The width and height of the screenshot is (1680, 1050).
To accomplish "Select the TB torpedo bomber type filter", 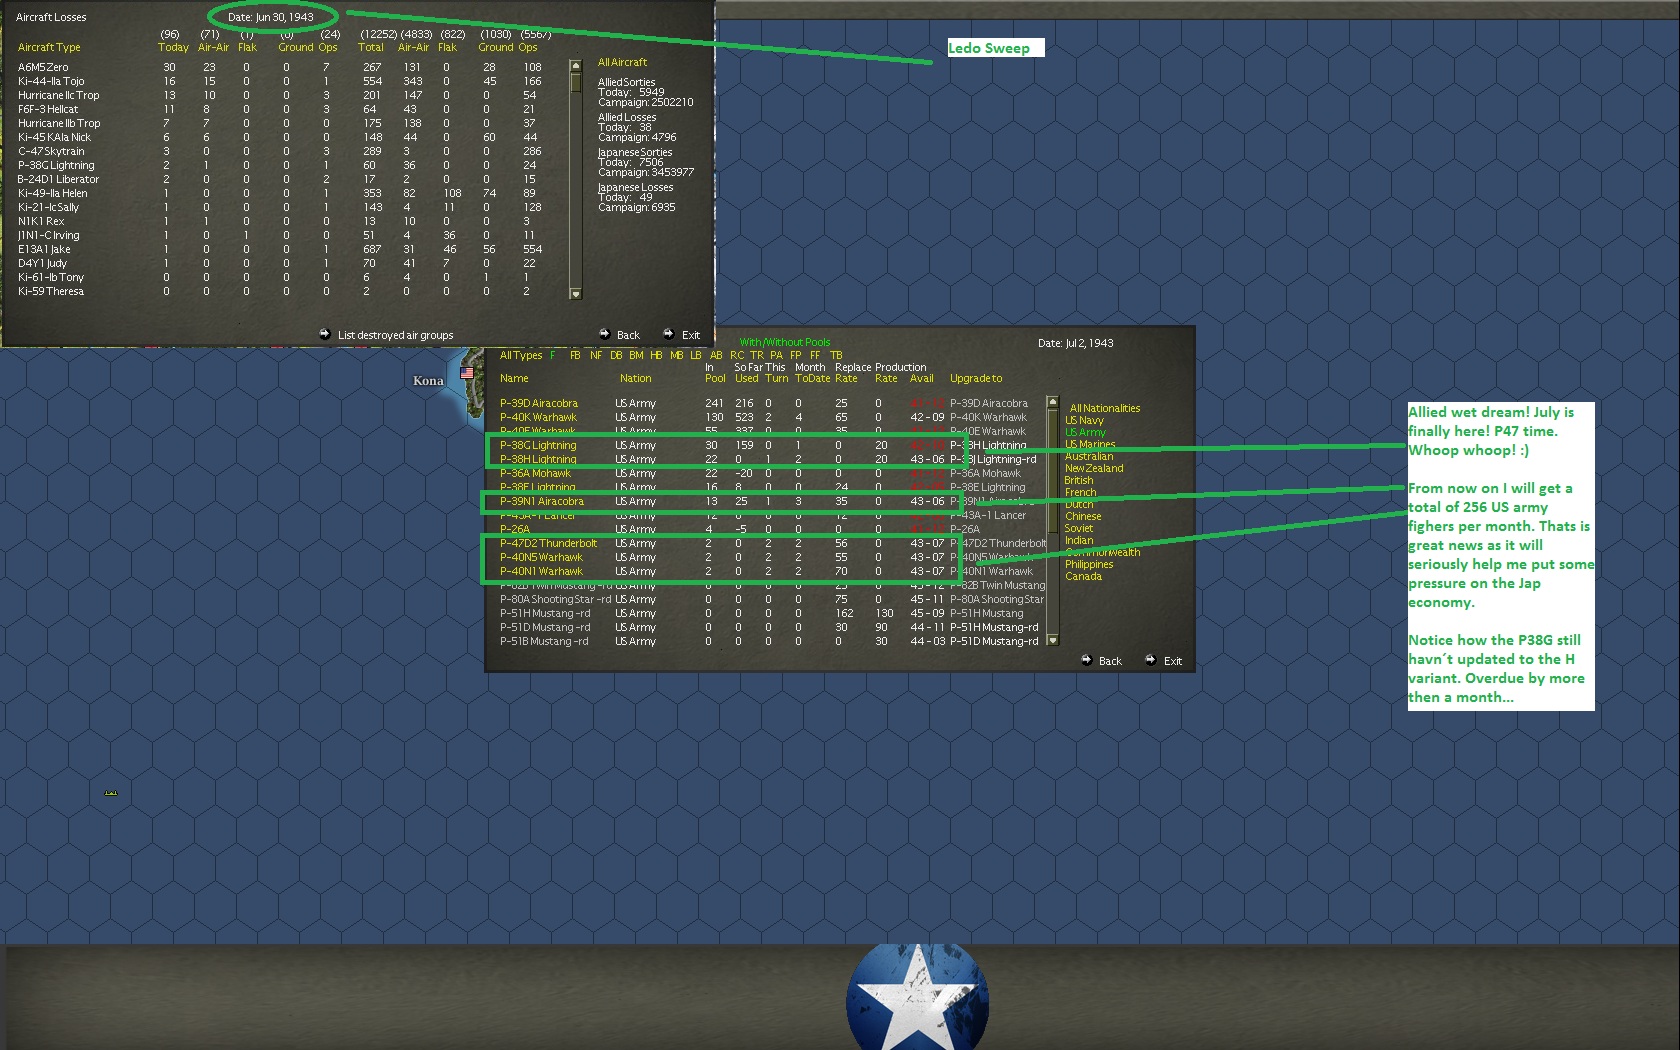I will pyautogui.click(x=836, y=355).
